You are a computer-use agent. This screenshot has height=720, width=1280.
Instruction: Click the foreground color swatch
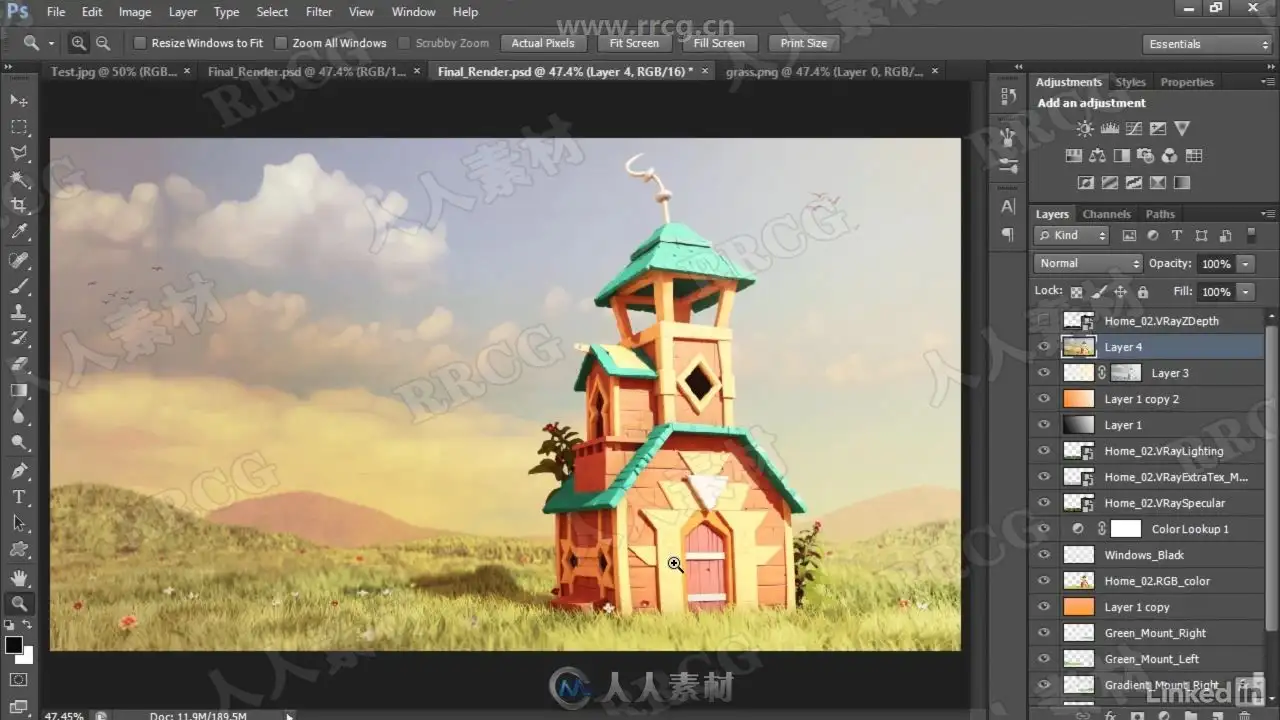click(x=14, y=645)
